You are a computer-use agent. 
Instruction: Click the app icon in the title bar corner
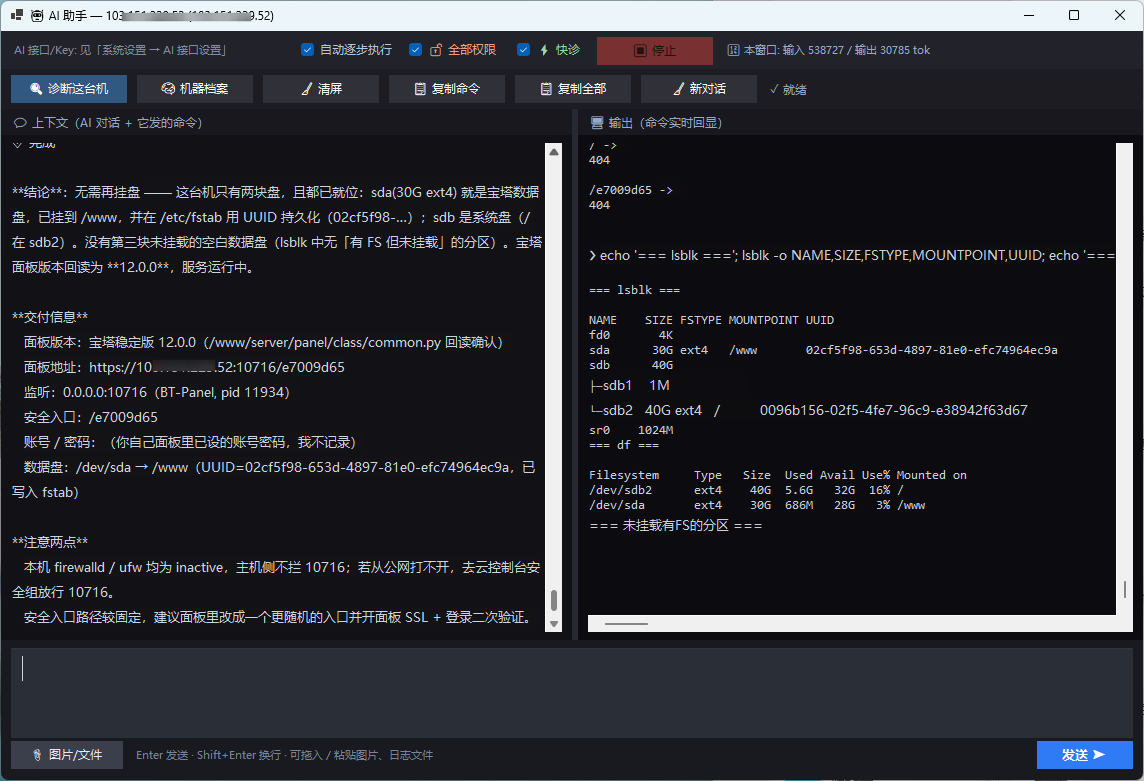click(x=17, y=15)
